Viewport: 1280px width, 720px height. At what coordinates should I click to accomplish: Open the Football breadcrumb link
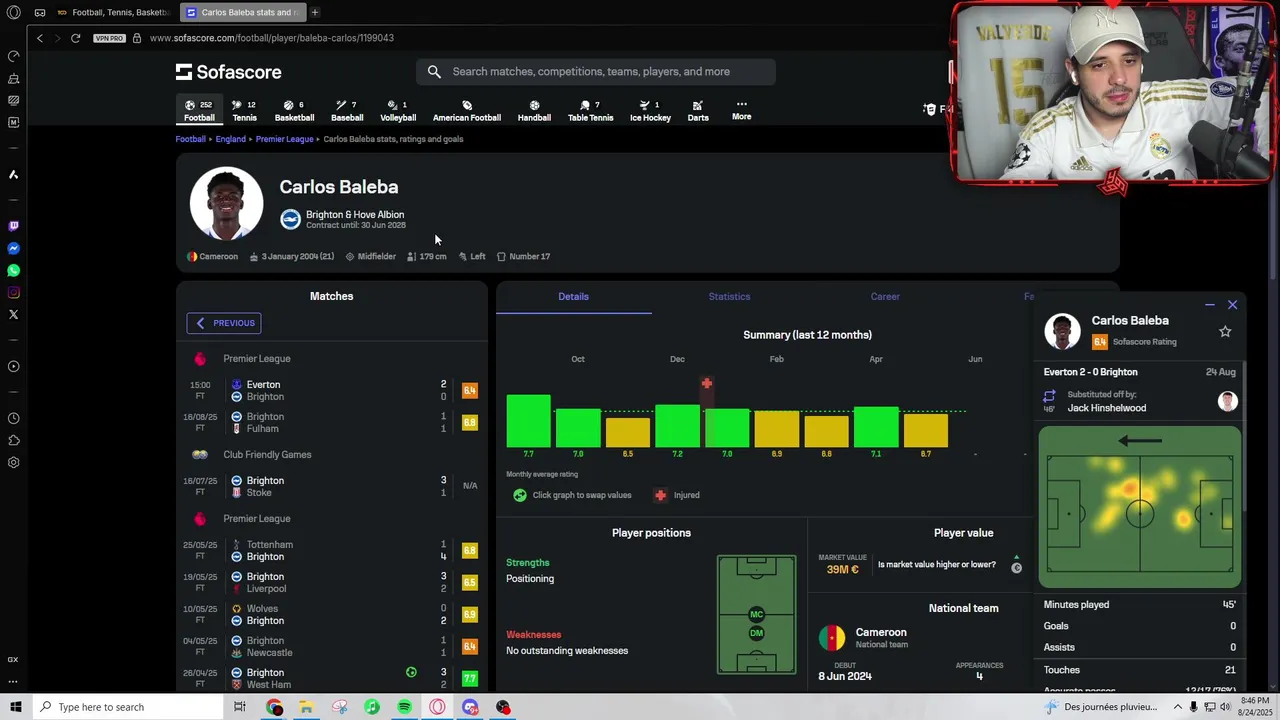pyautogui.click(x=190, y=139)
